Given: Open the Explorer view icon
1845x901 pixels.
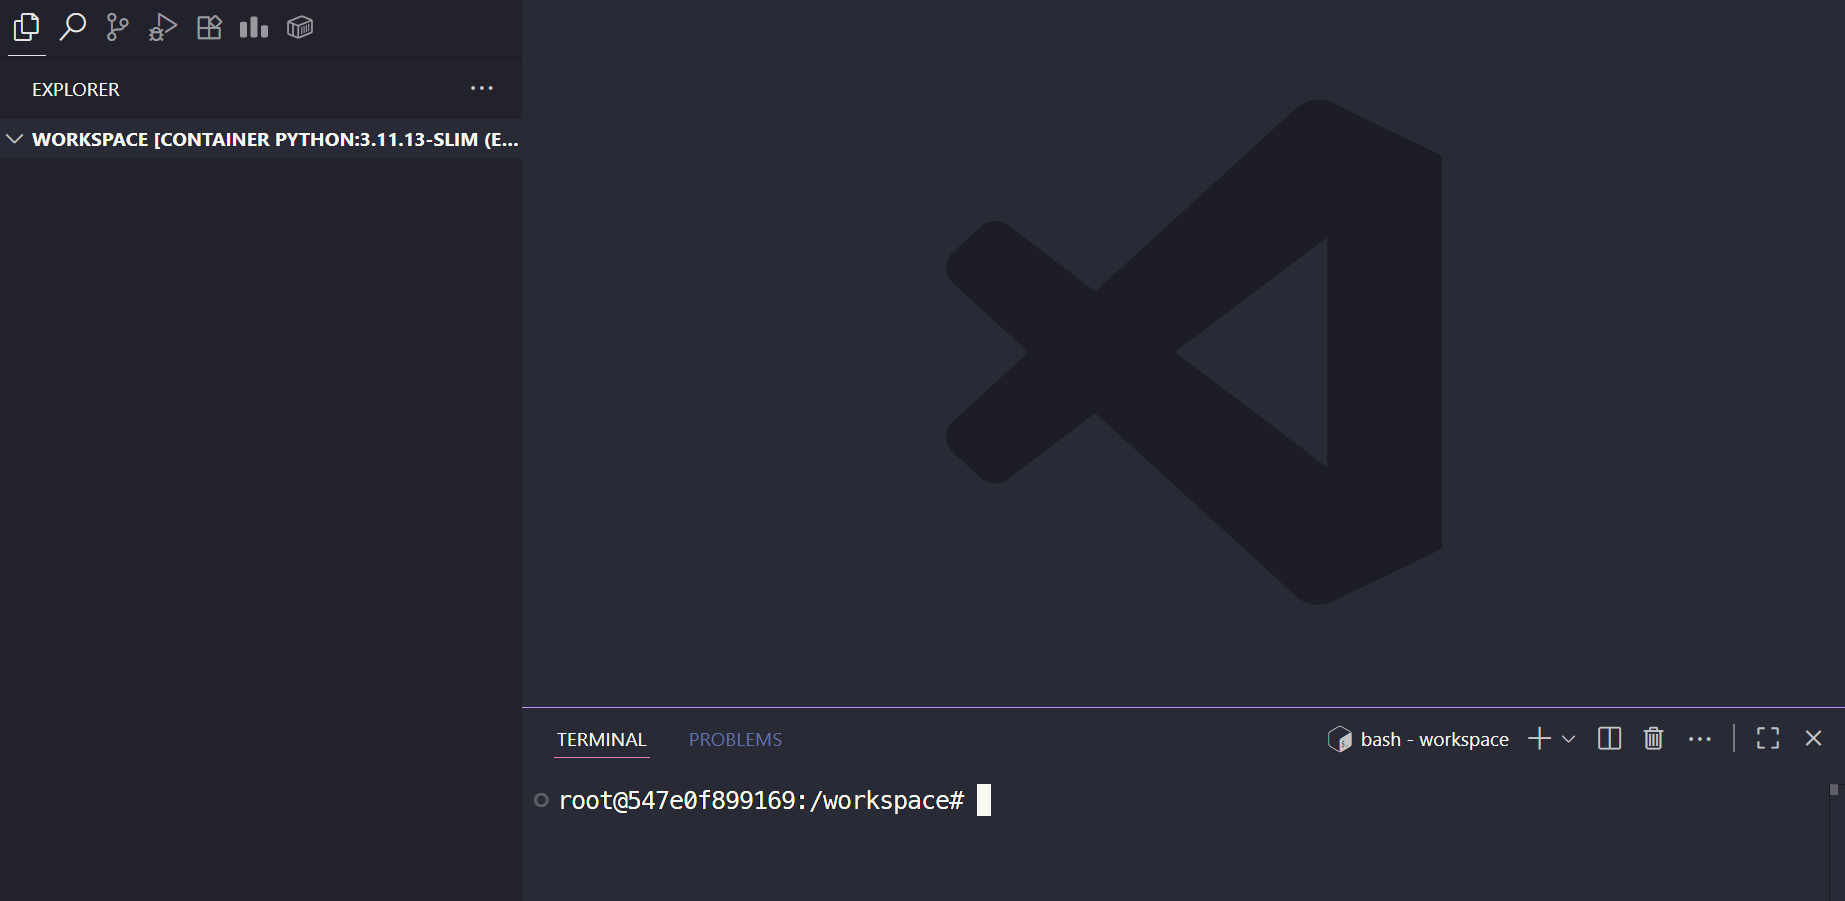Looking at the screenshot, I should 27,27.
